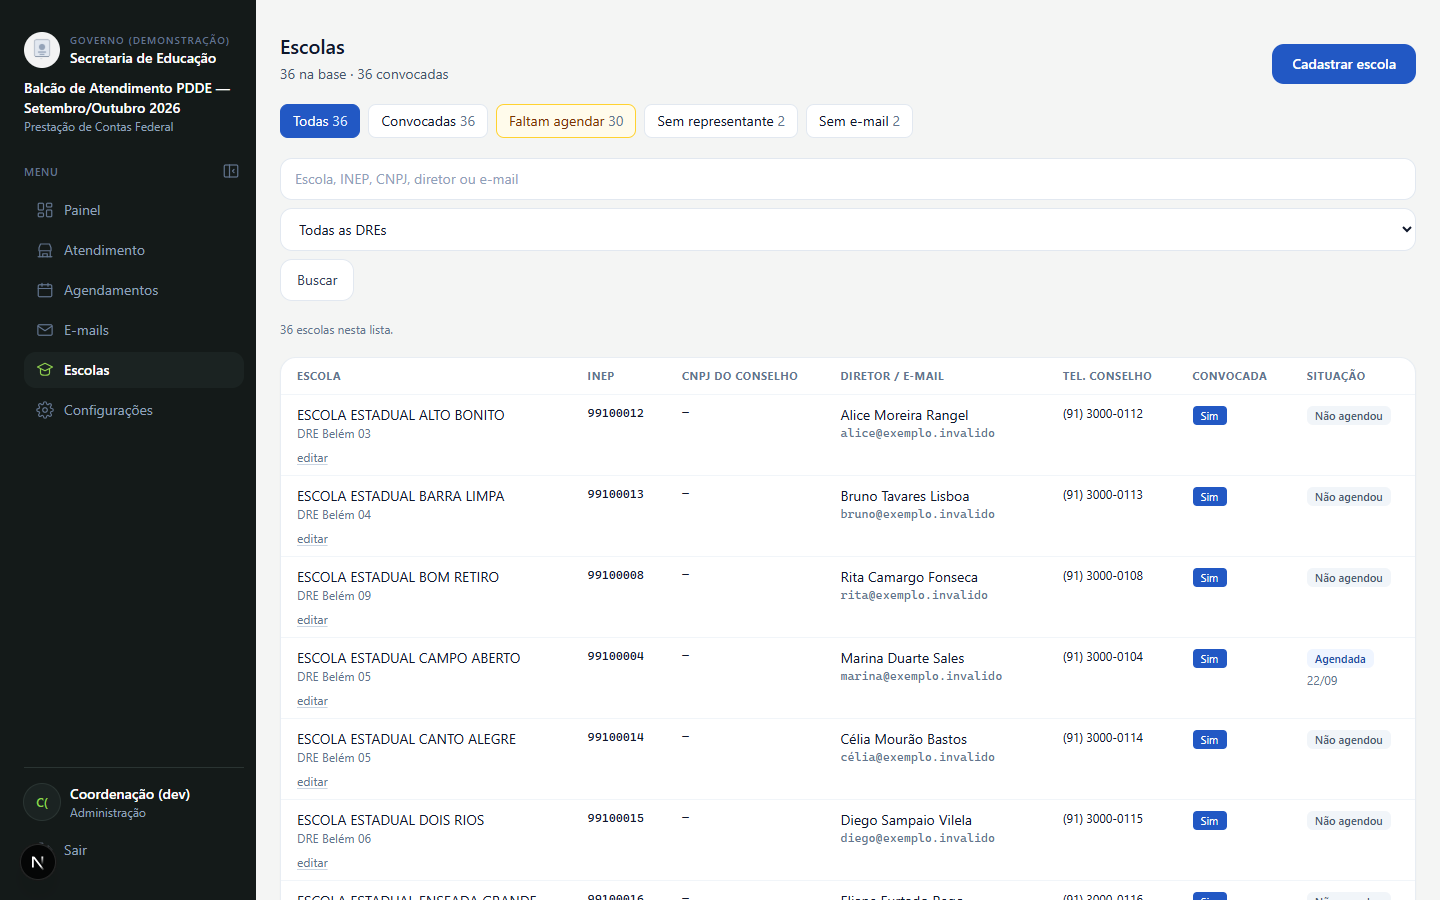Click Agendada status for Campo Aberto
This screenshot has height=900, width=1440.
click(1340, 659)
